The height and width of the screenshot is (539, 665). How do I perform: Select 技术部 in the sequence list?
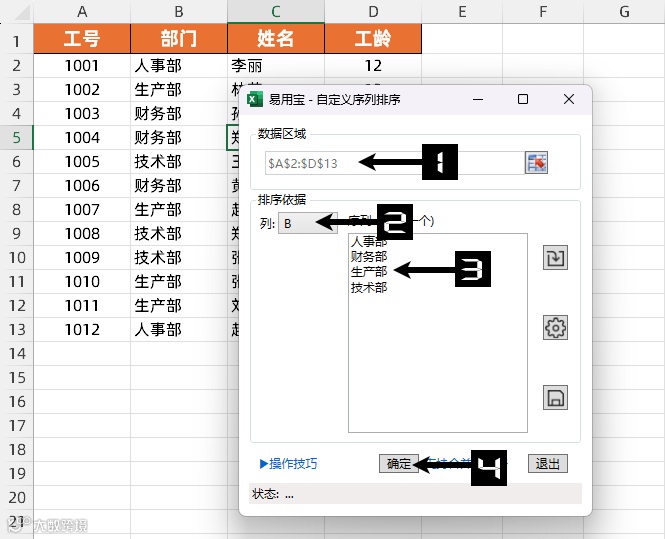pyautogui.click(x=369, y=288)
